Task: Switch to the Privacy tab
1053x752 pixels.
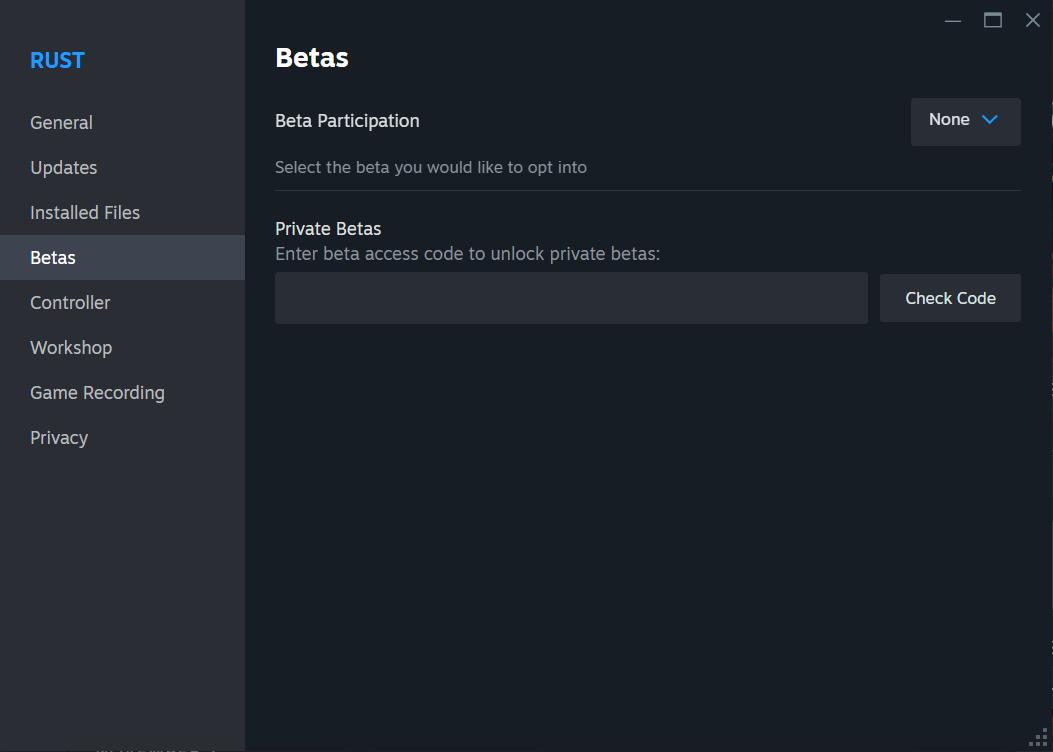Action: [x=122, y=437]
